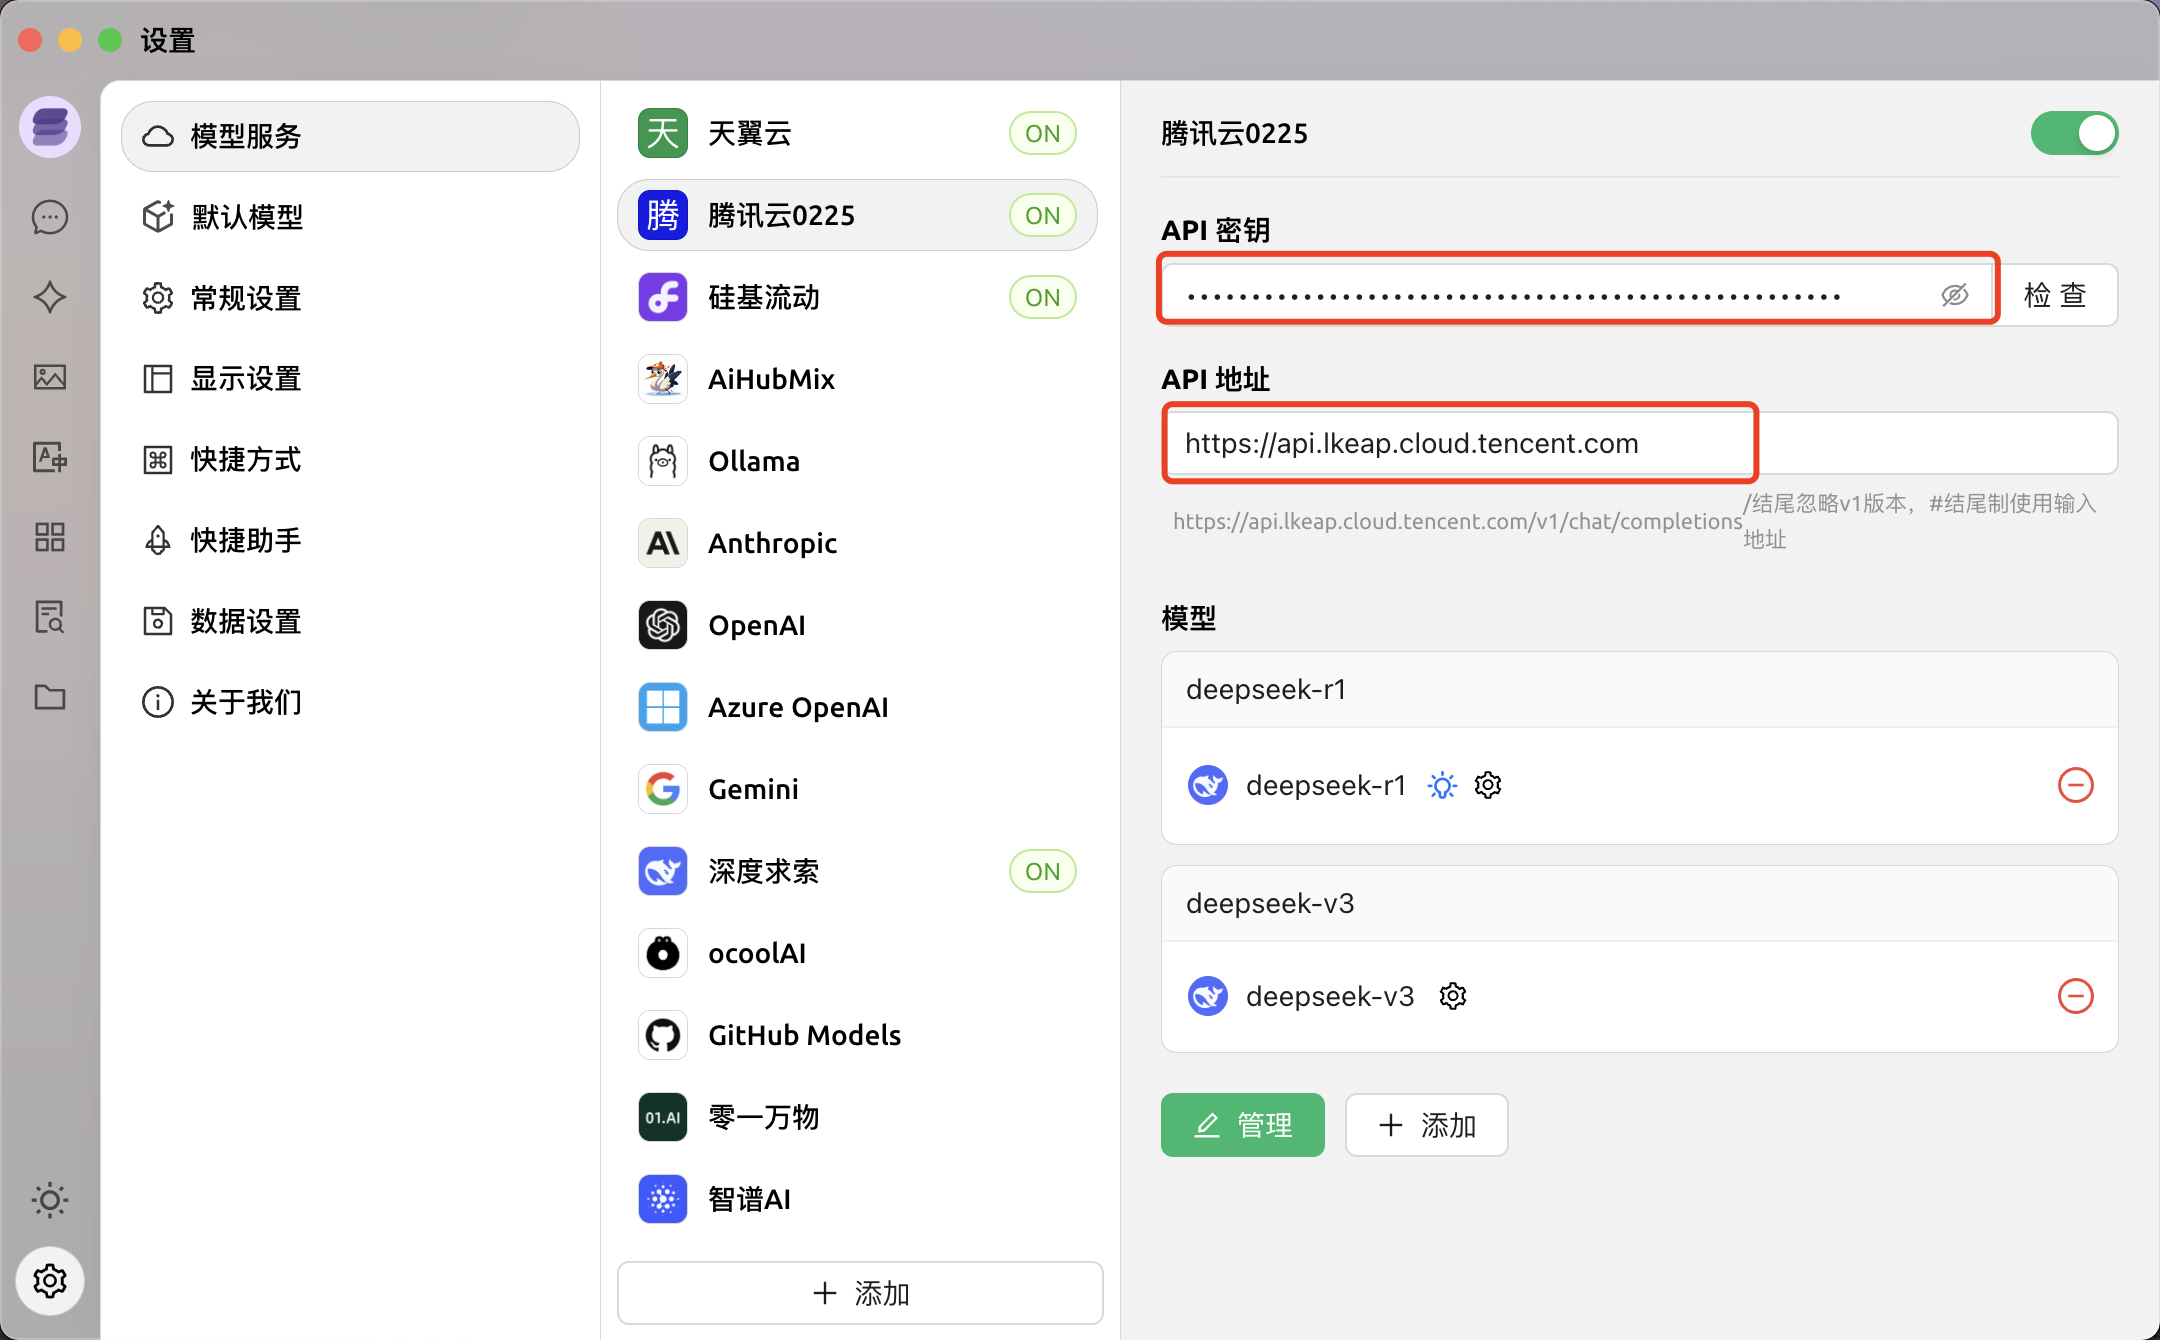Screen dimensions: 2160x1340
Task: Click into the API 地址 input field
Action: coord(1640,443)
